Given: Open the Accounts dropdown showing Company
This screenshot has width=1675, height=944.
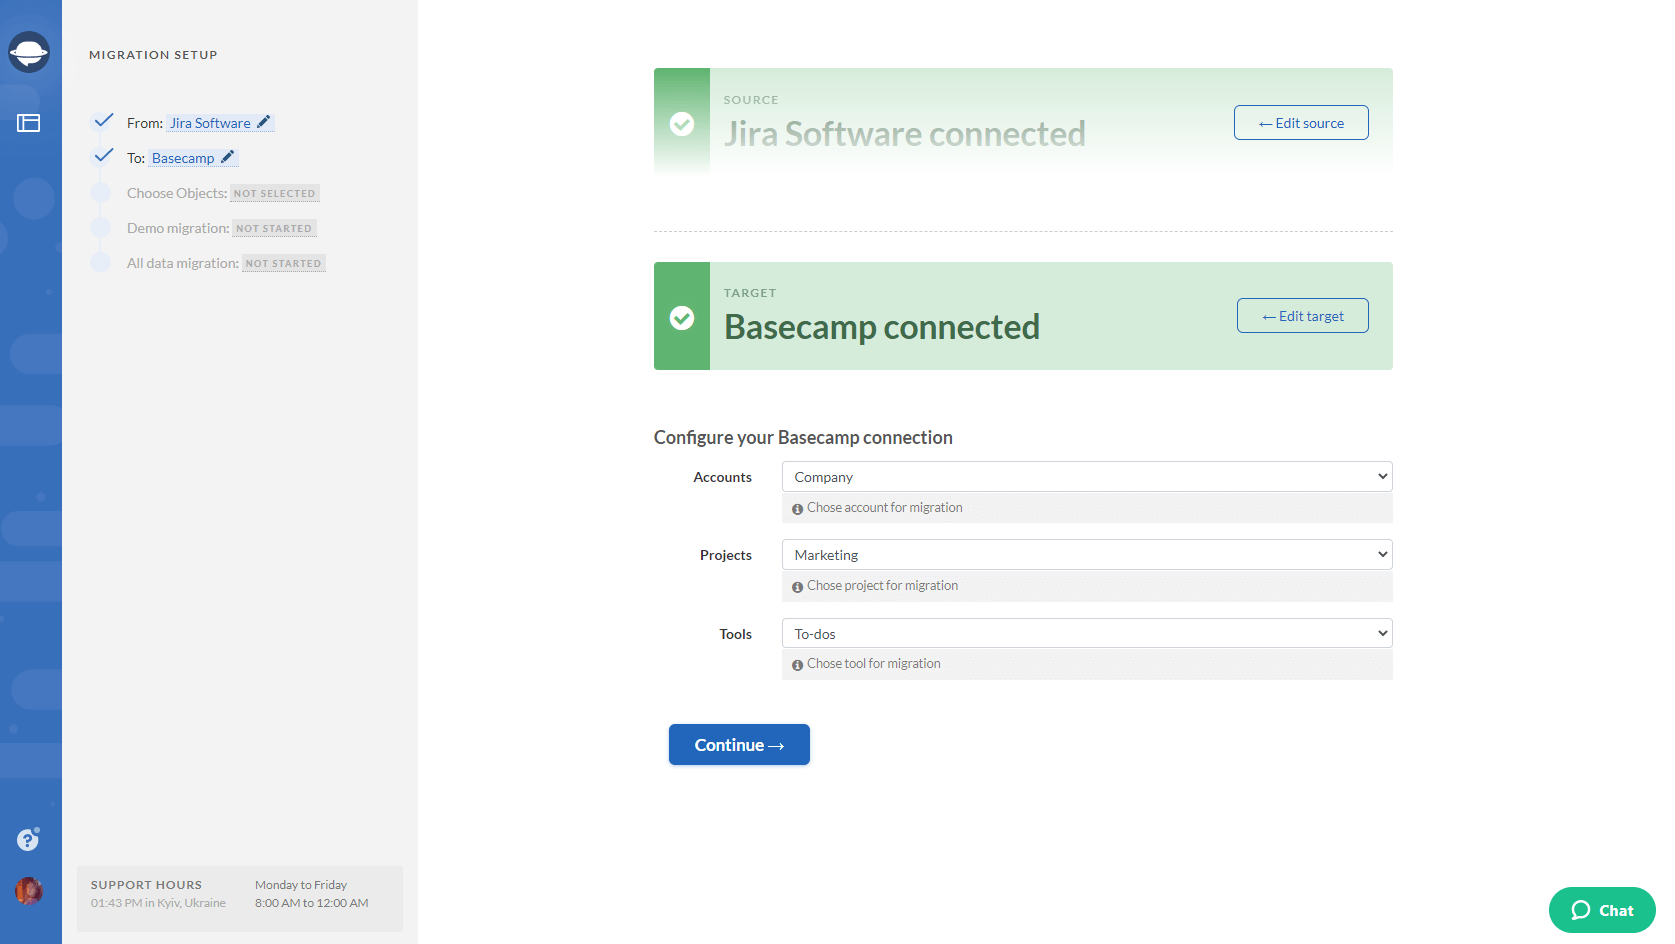Looking at the screenshot, I should click(x=1087, y=477).
